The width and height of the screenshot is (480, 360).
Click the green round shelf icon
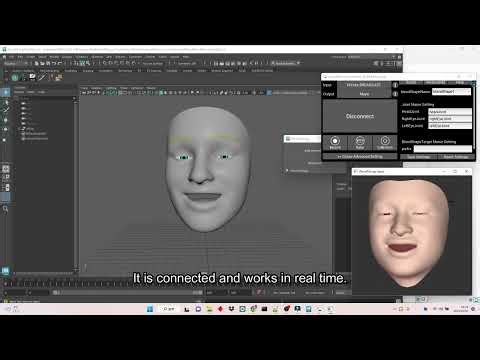(15, 77)
